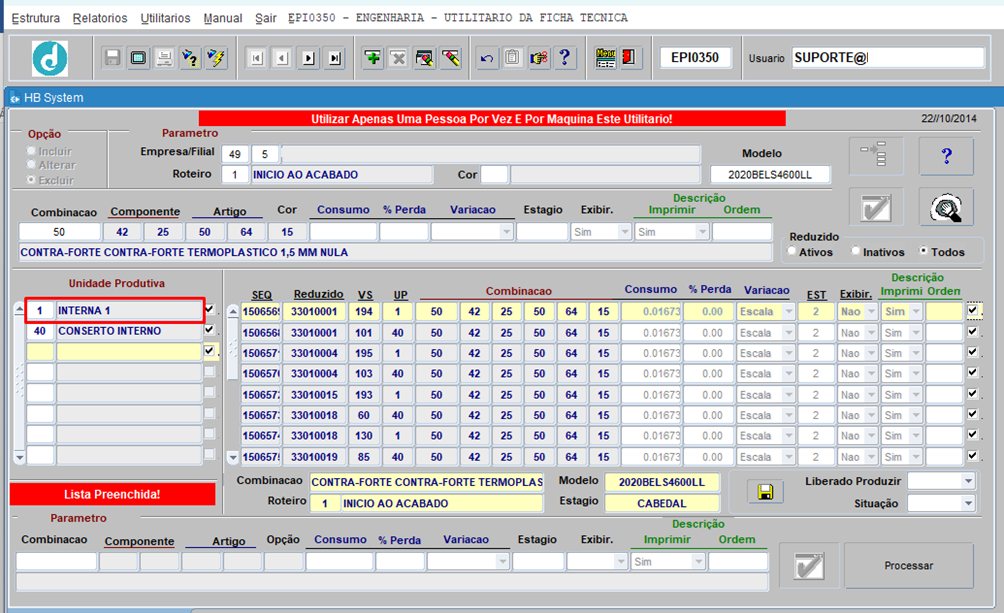Viewport: 1004px width, 613px height.
Task: Open top Exibir Sim dropdown
Action: tap(624, 232)
